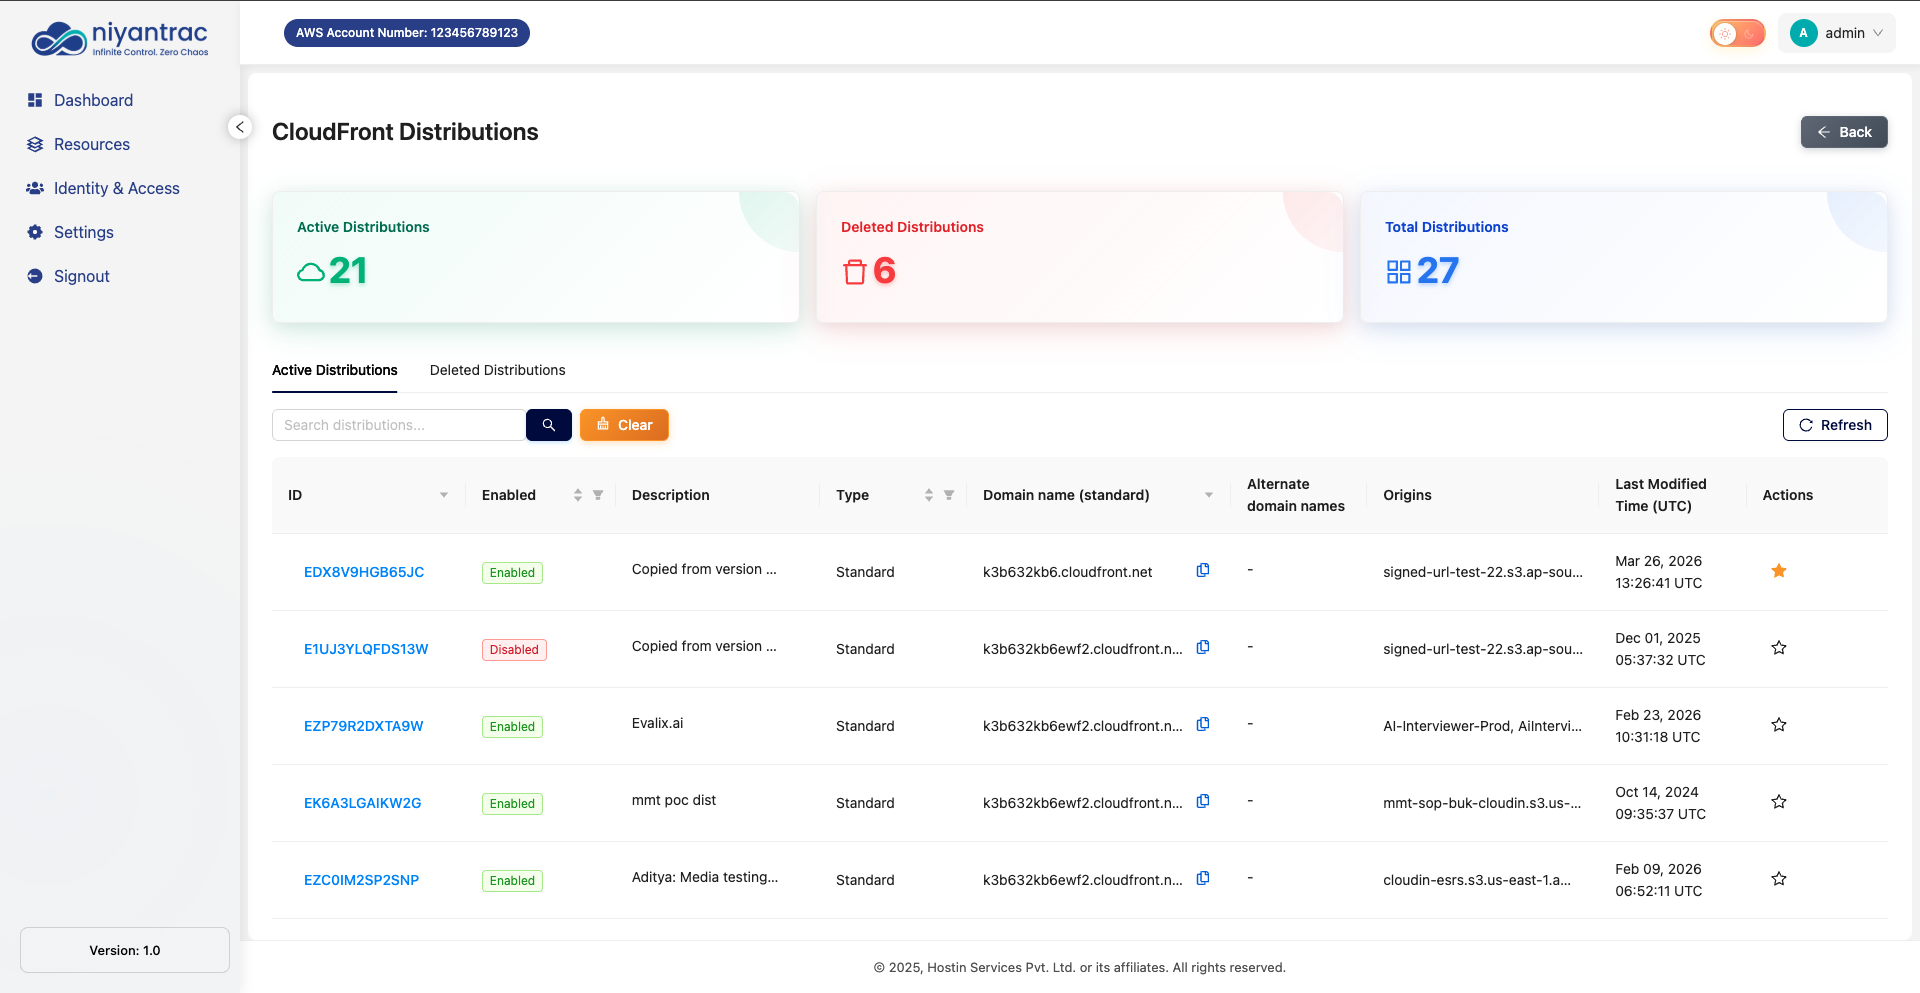Click the Search distributions input field
The image size is (1920, 993).
pyautogui.click(x=398, y=425)
